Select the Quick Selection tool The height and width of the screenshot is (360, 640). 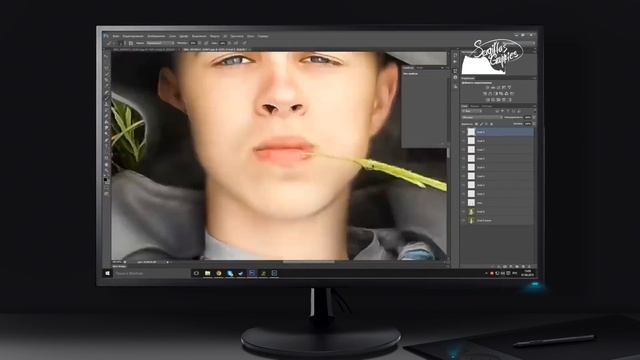point(106,74)
